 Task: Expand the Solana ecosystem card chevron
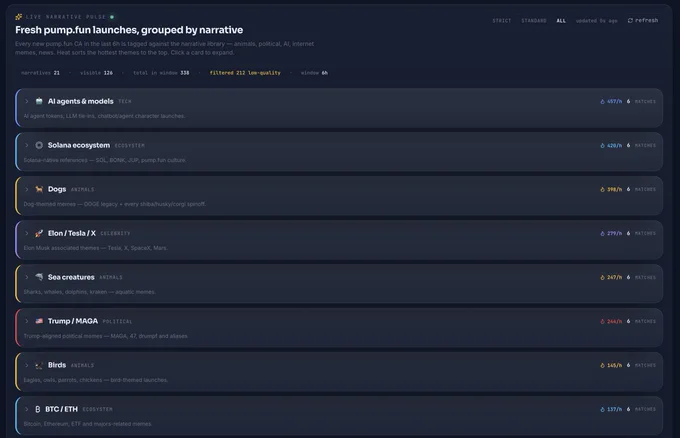coord(26,145)
